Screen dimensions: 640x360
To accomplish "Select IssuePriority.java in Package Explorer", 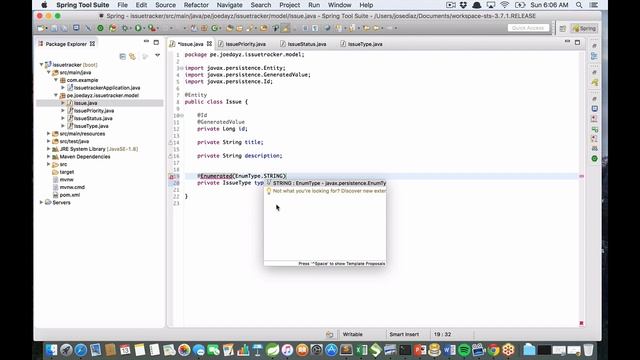I will pyautogui.click(x=94, y=111).
